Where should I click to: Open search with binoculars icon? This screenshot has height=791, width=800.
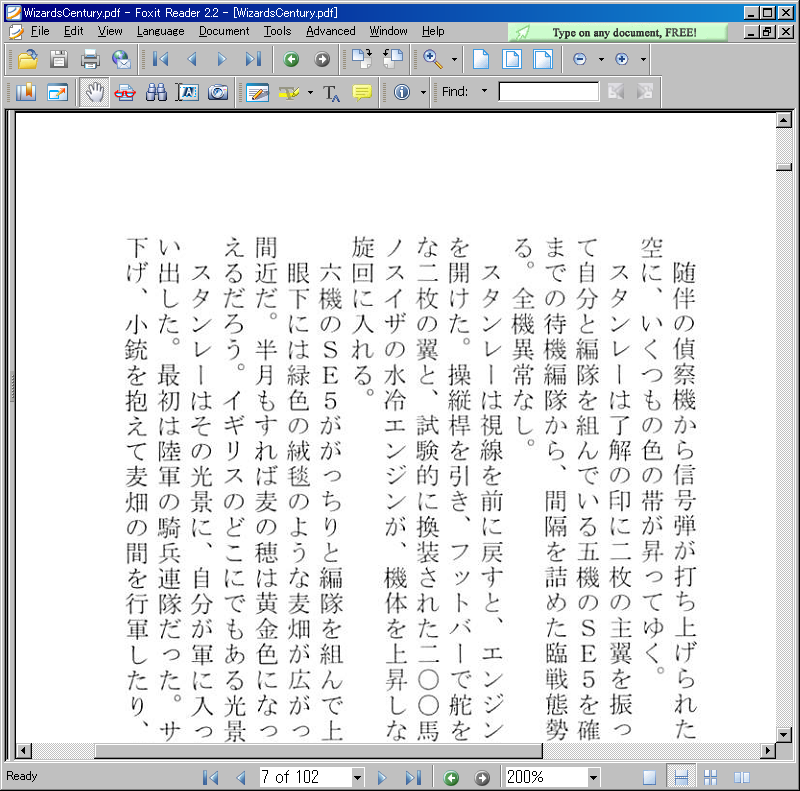156,92
